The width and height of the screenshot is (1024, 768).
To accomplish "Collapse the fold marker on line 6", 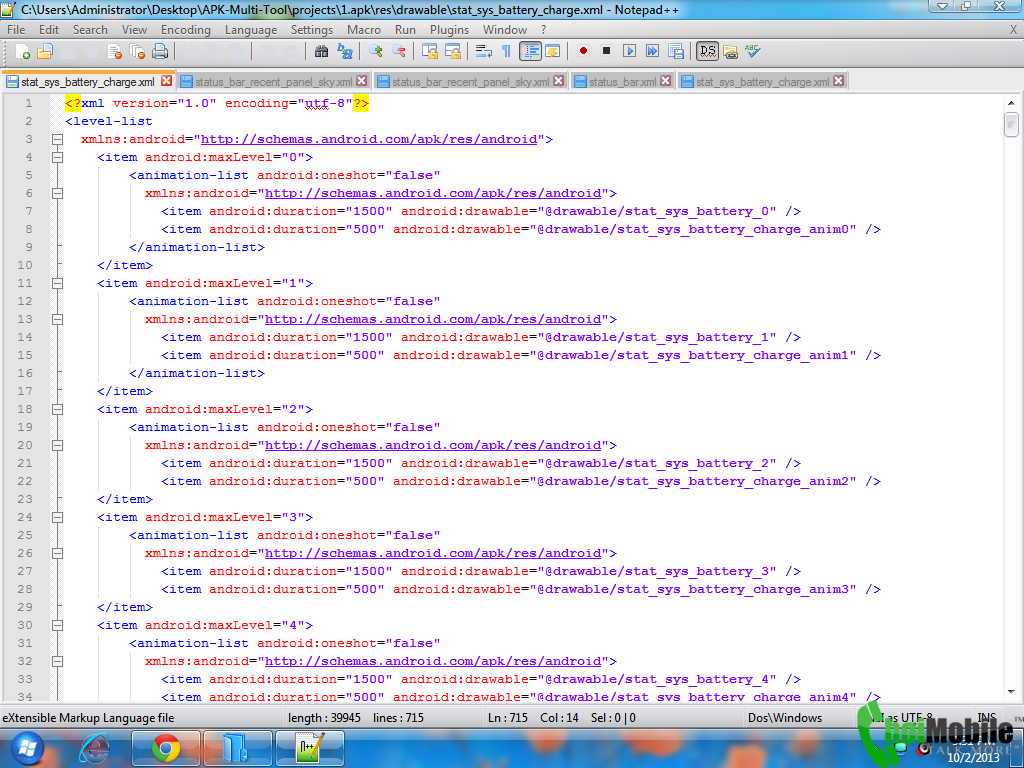I will click(57, 193).
